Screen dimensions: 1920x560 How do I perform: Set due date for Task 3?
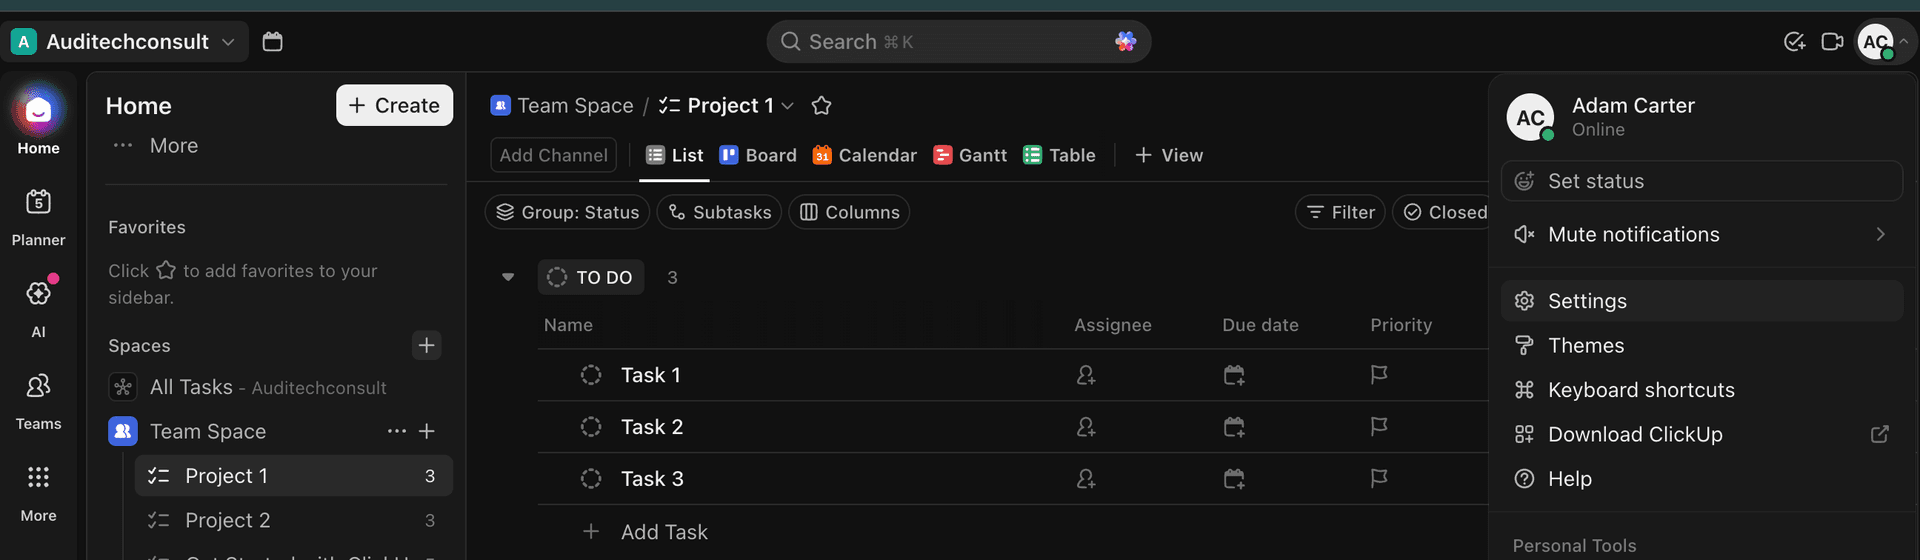coord(1234,479)
